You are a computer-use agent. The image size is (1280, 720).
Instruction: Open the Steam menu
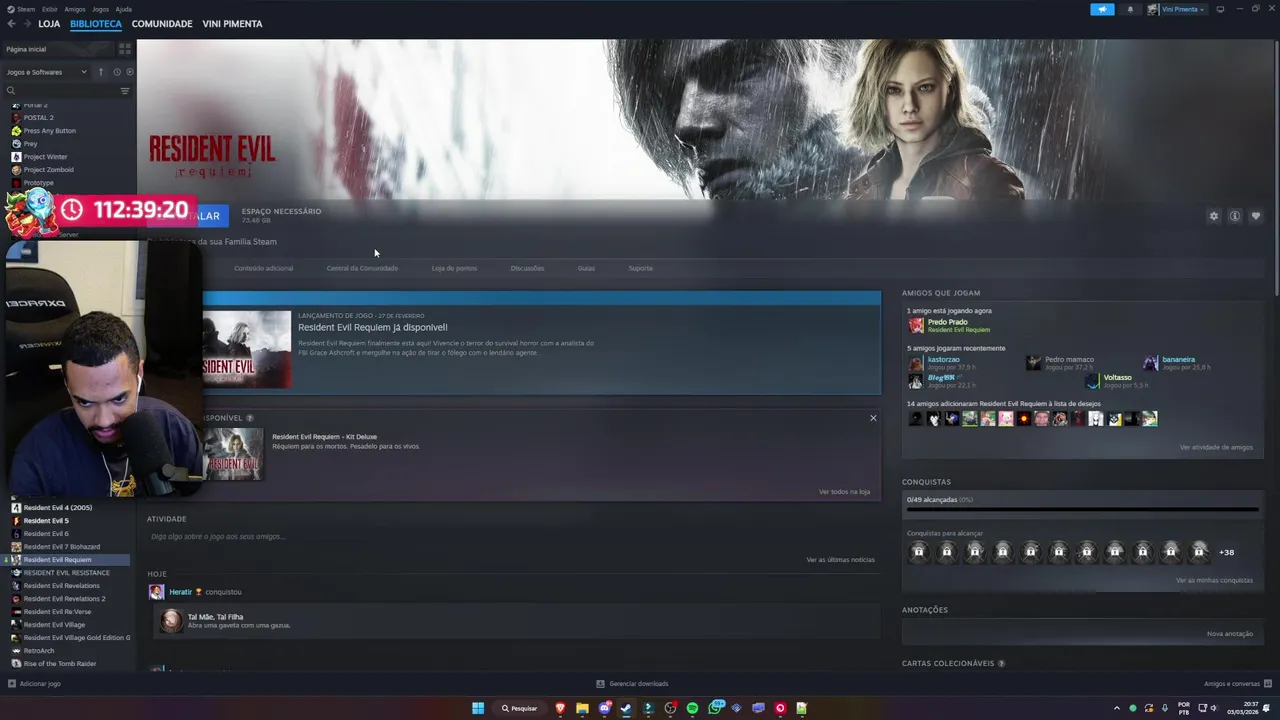[x=21, y=9]
